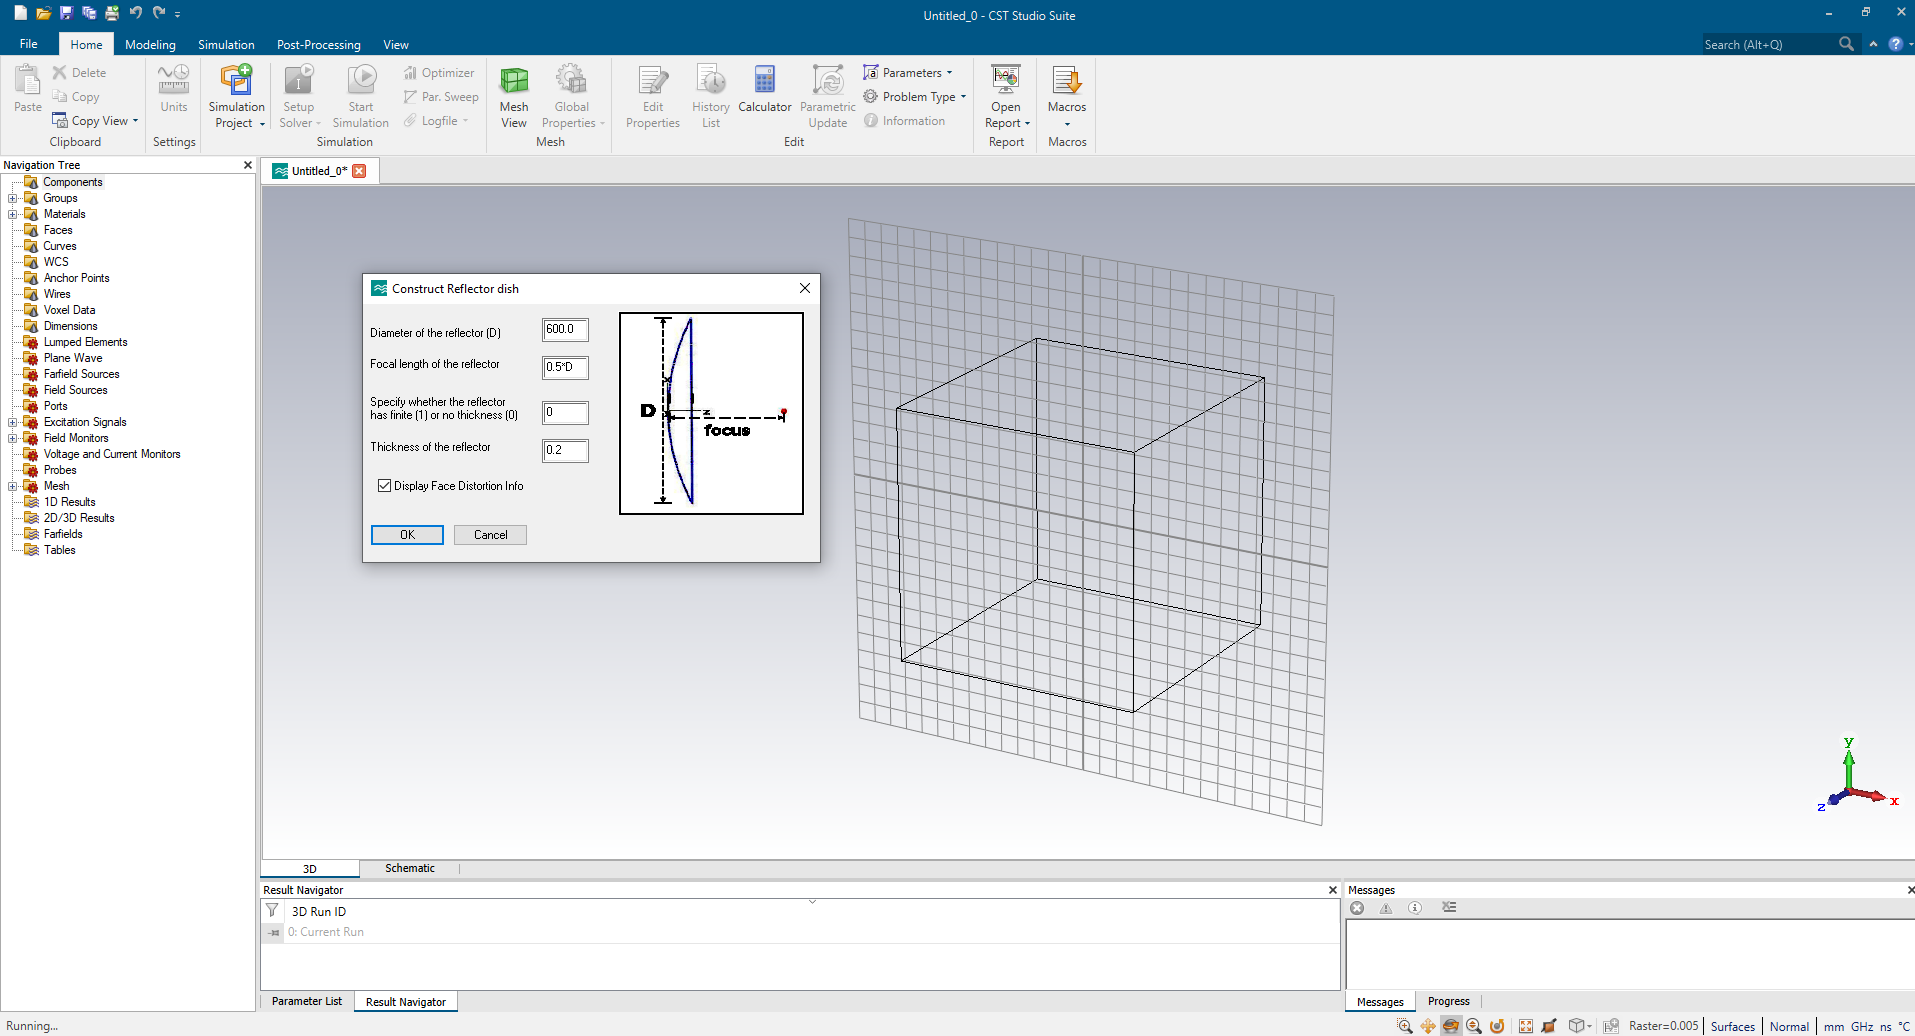Select the Progress tab in Messages panel
Screen dimensions: 1915x1036
(1448, 1001)
